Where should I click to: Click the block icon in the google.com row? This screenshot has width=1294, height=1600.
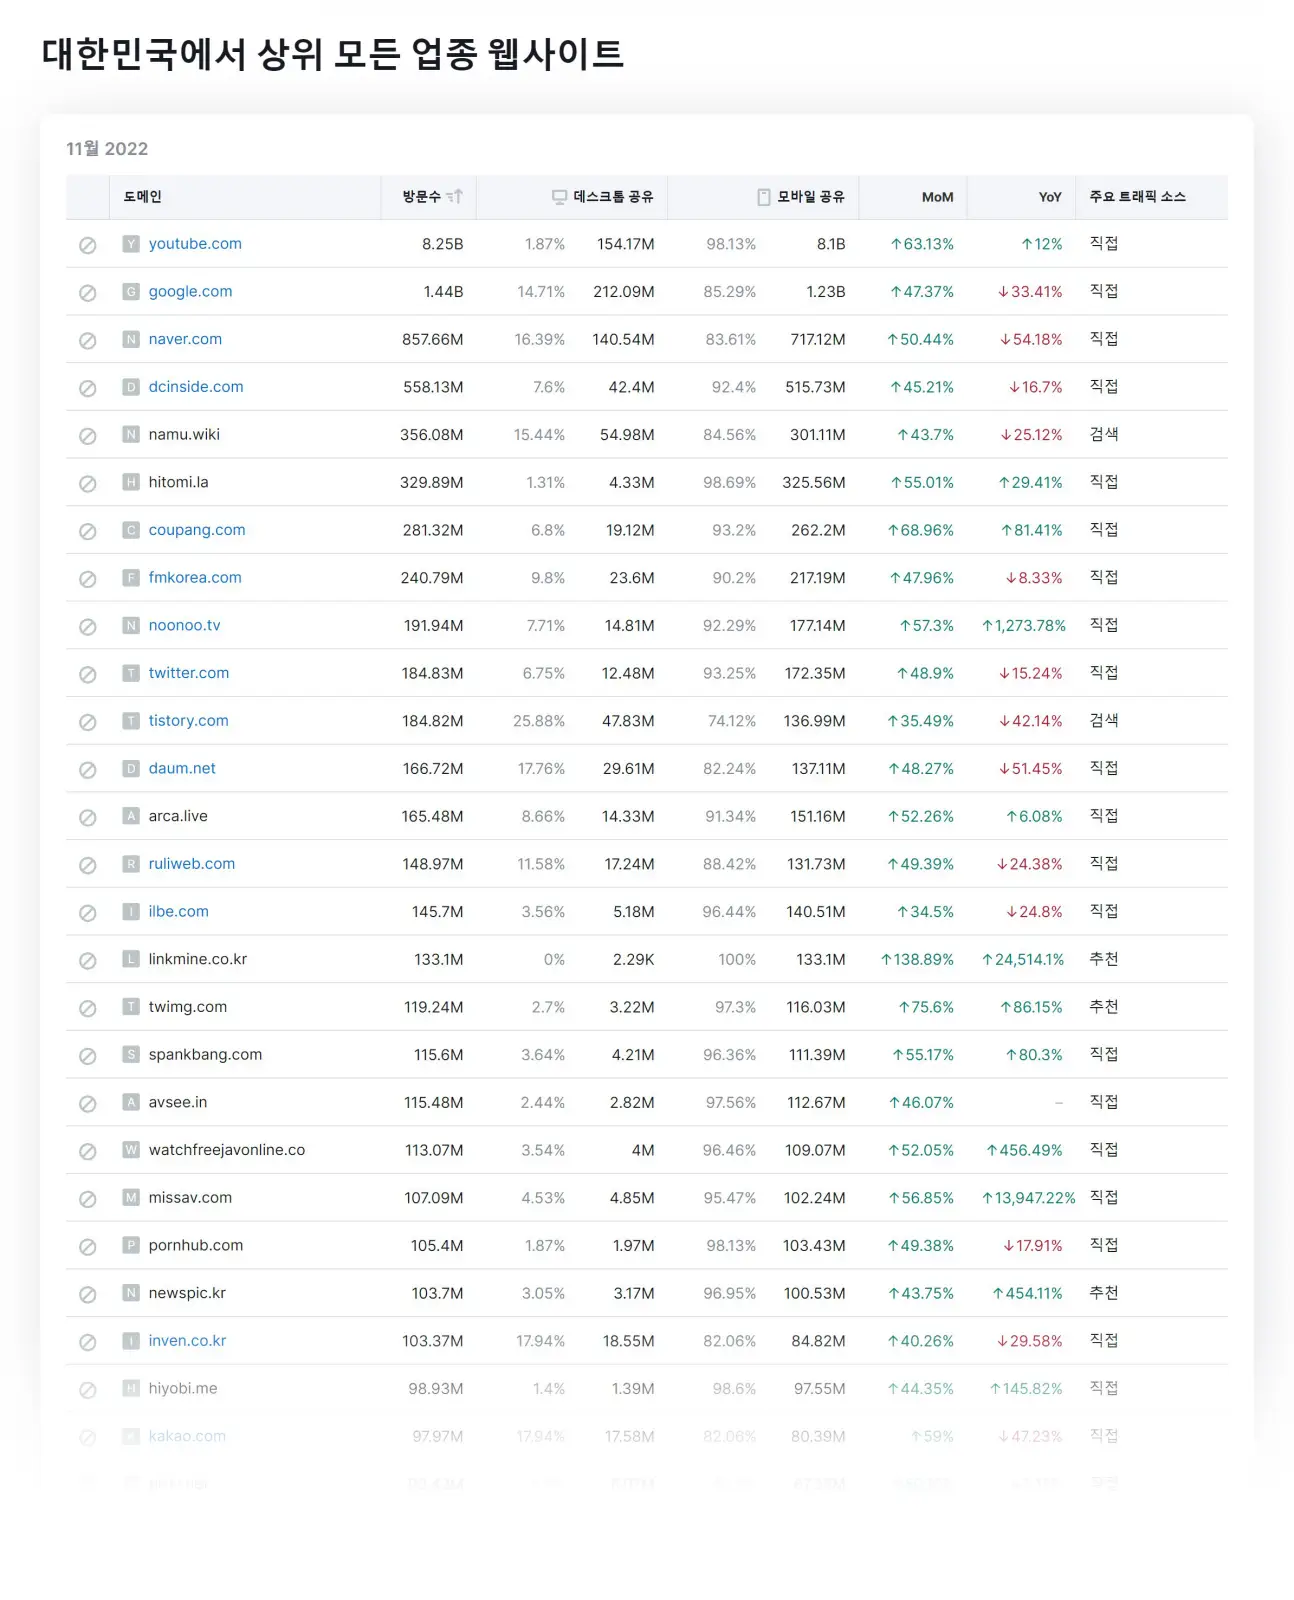pos(88,293)
